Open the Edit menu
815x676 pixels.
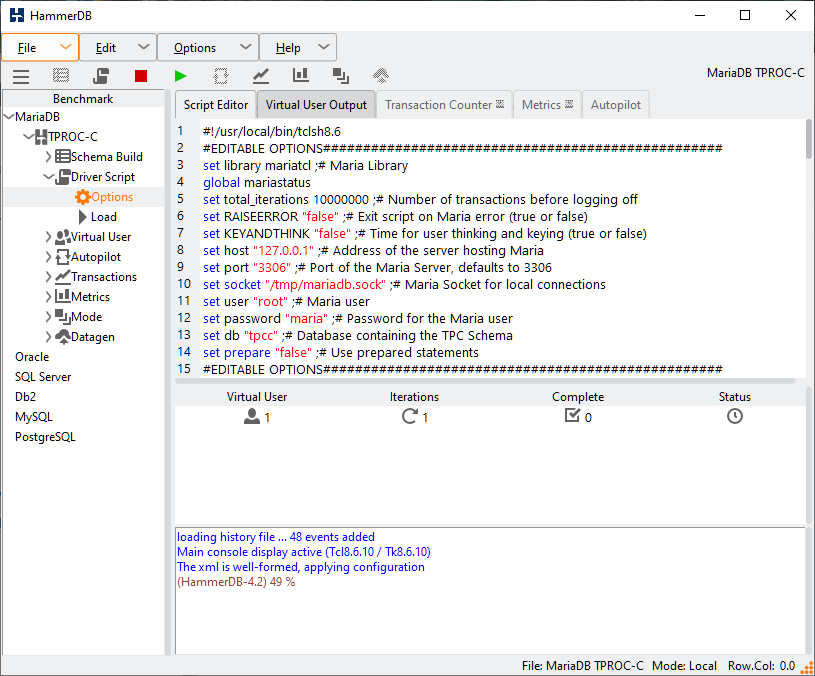tap(118, 48)
